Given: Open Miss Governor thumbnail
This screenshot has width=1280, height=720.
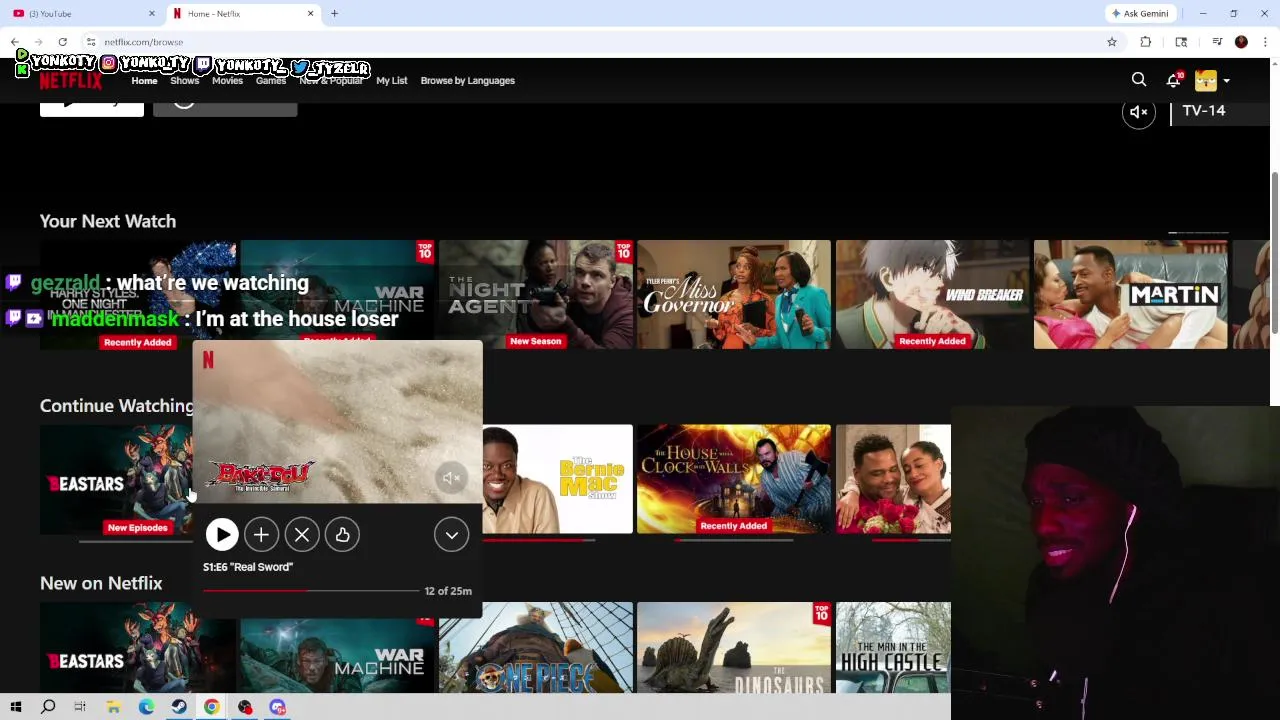Looking at the screenshot, I should click(734, 294).
